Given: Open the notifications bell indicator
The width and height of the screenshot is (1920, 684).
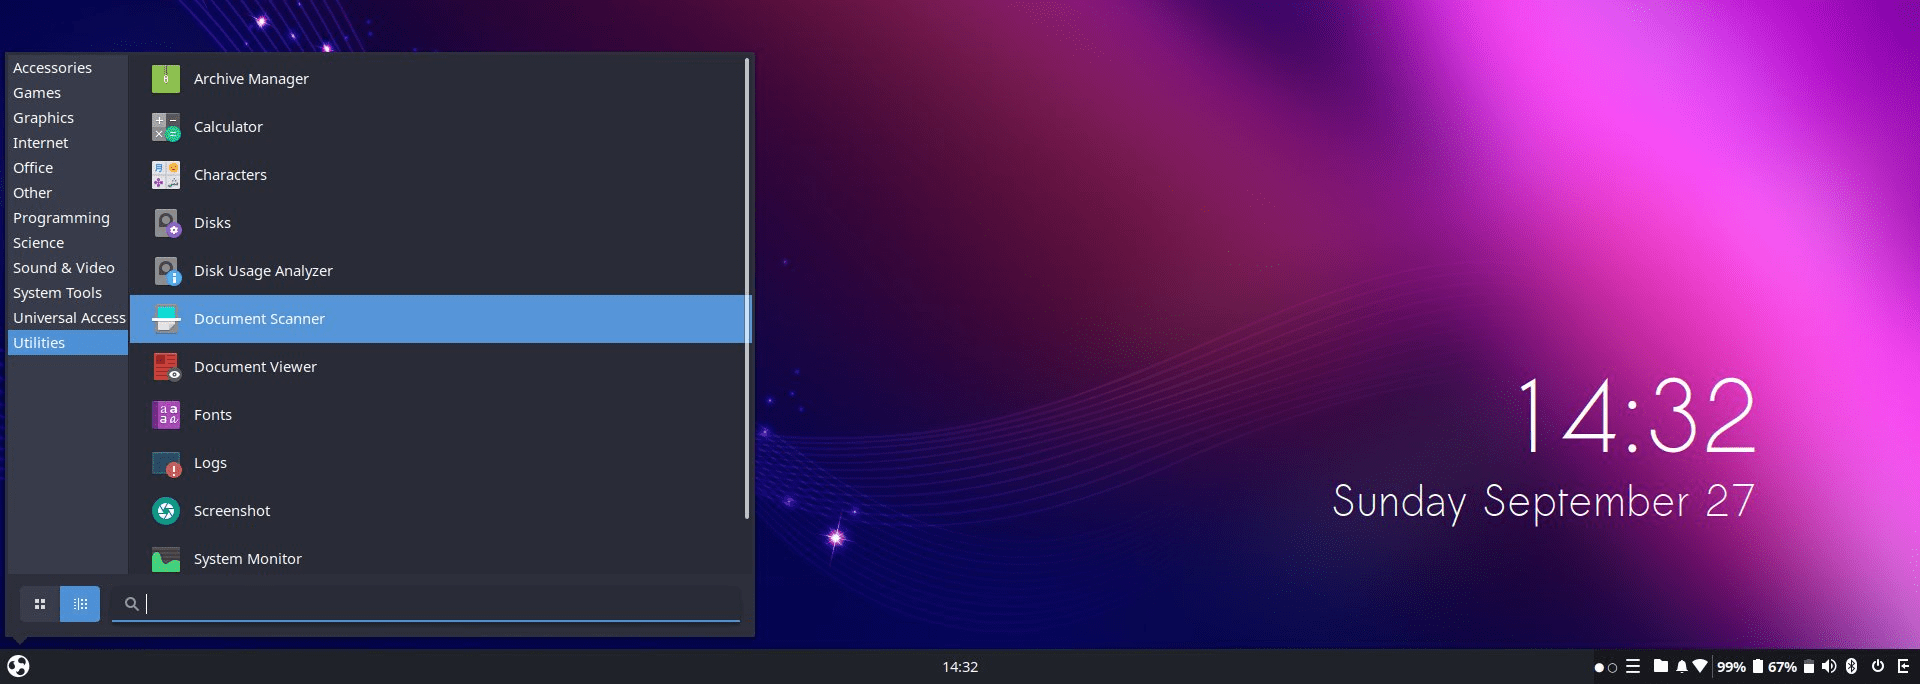Looking at the screenshot, I should (1681, 667).
